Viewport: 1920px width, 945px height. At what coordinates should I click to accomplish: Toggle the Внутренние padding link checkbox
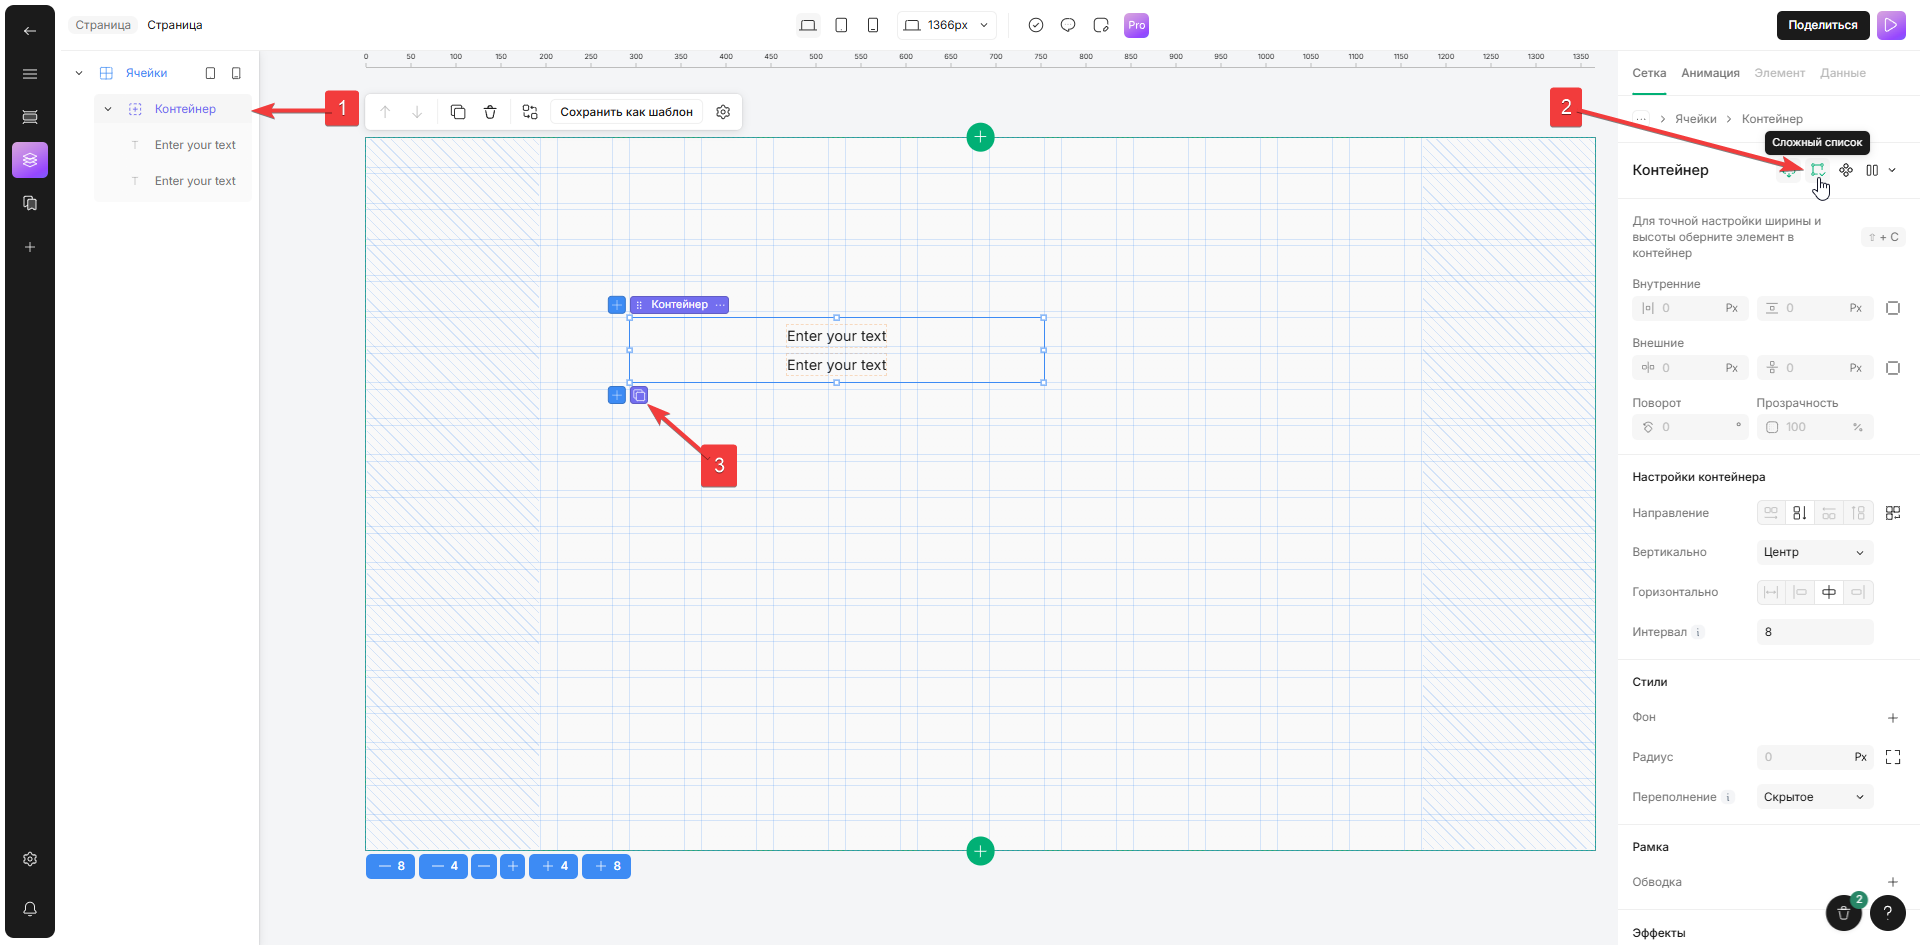pyautogui.click(x=1893, y=308)
